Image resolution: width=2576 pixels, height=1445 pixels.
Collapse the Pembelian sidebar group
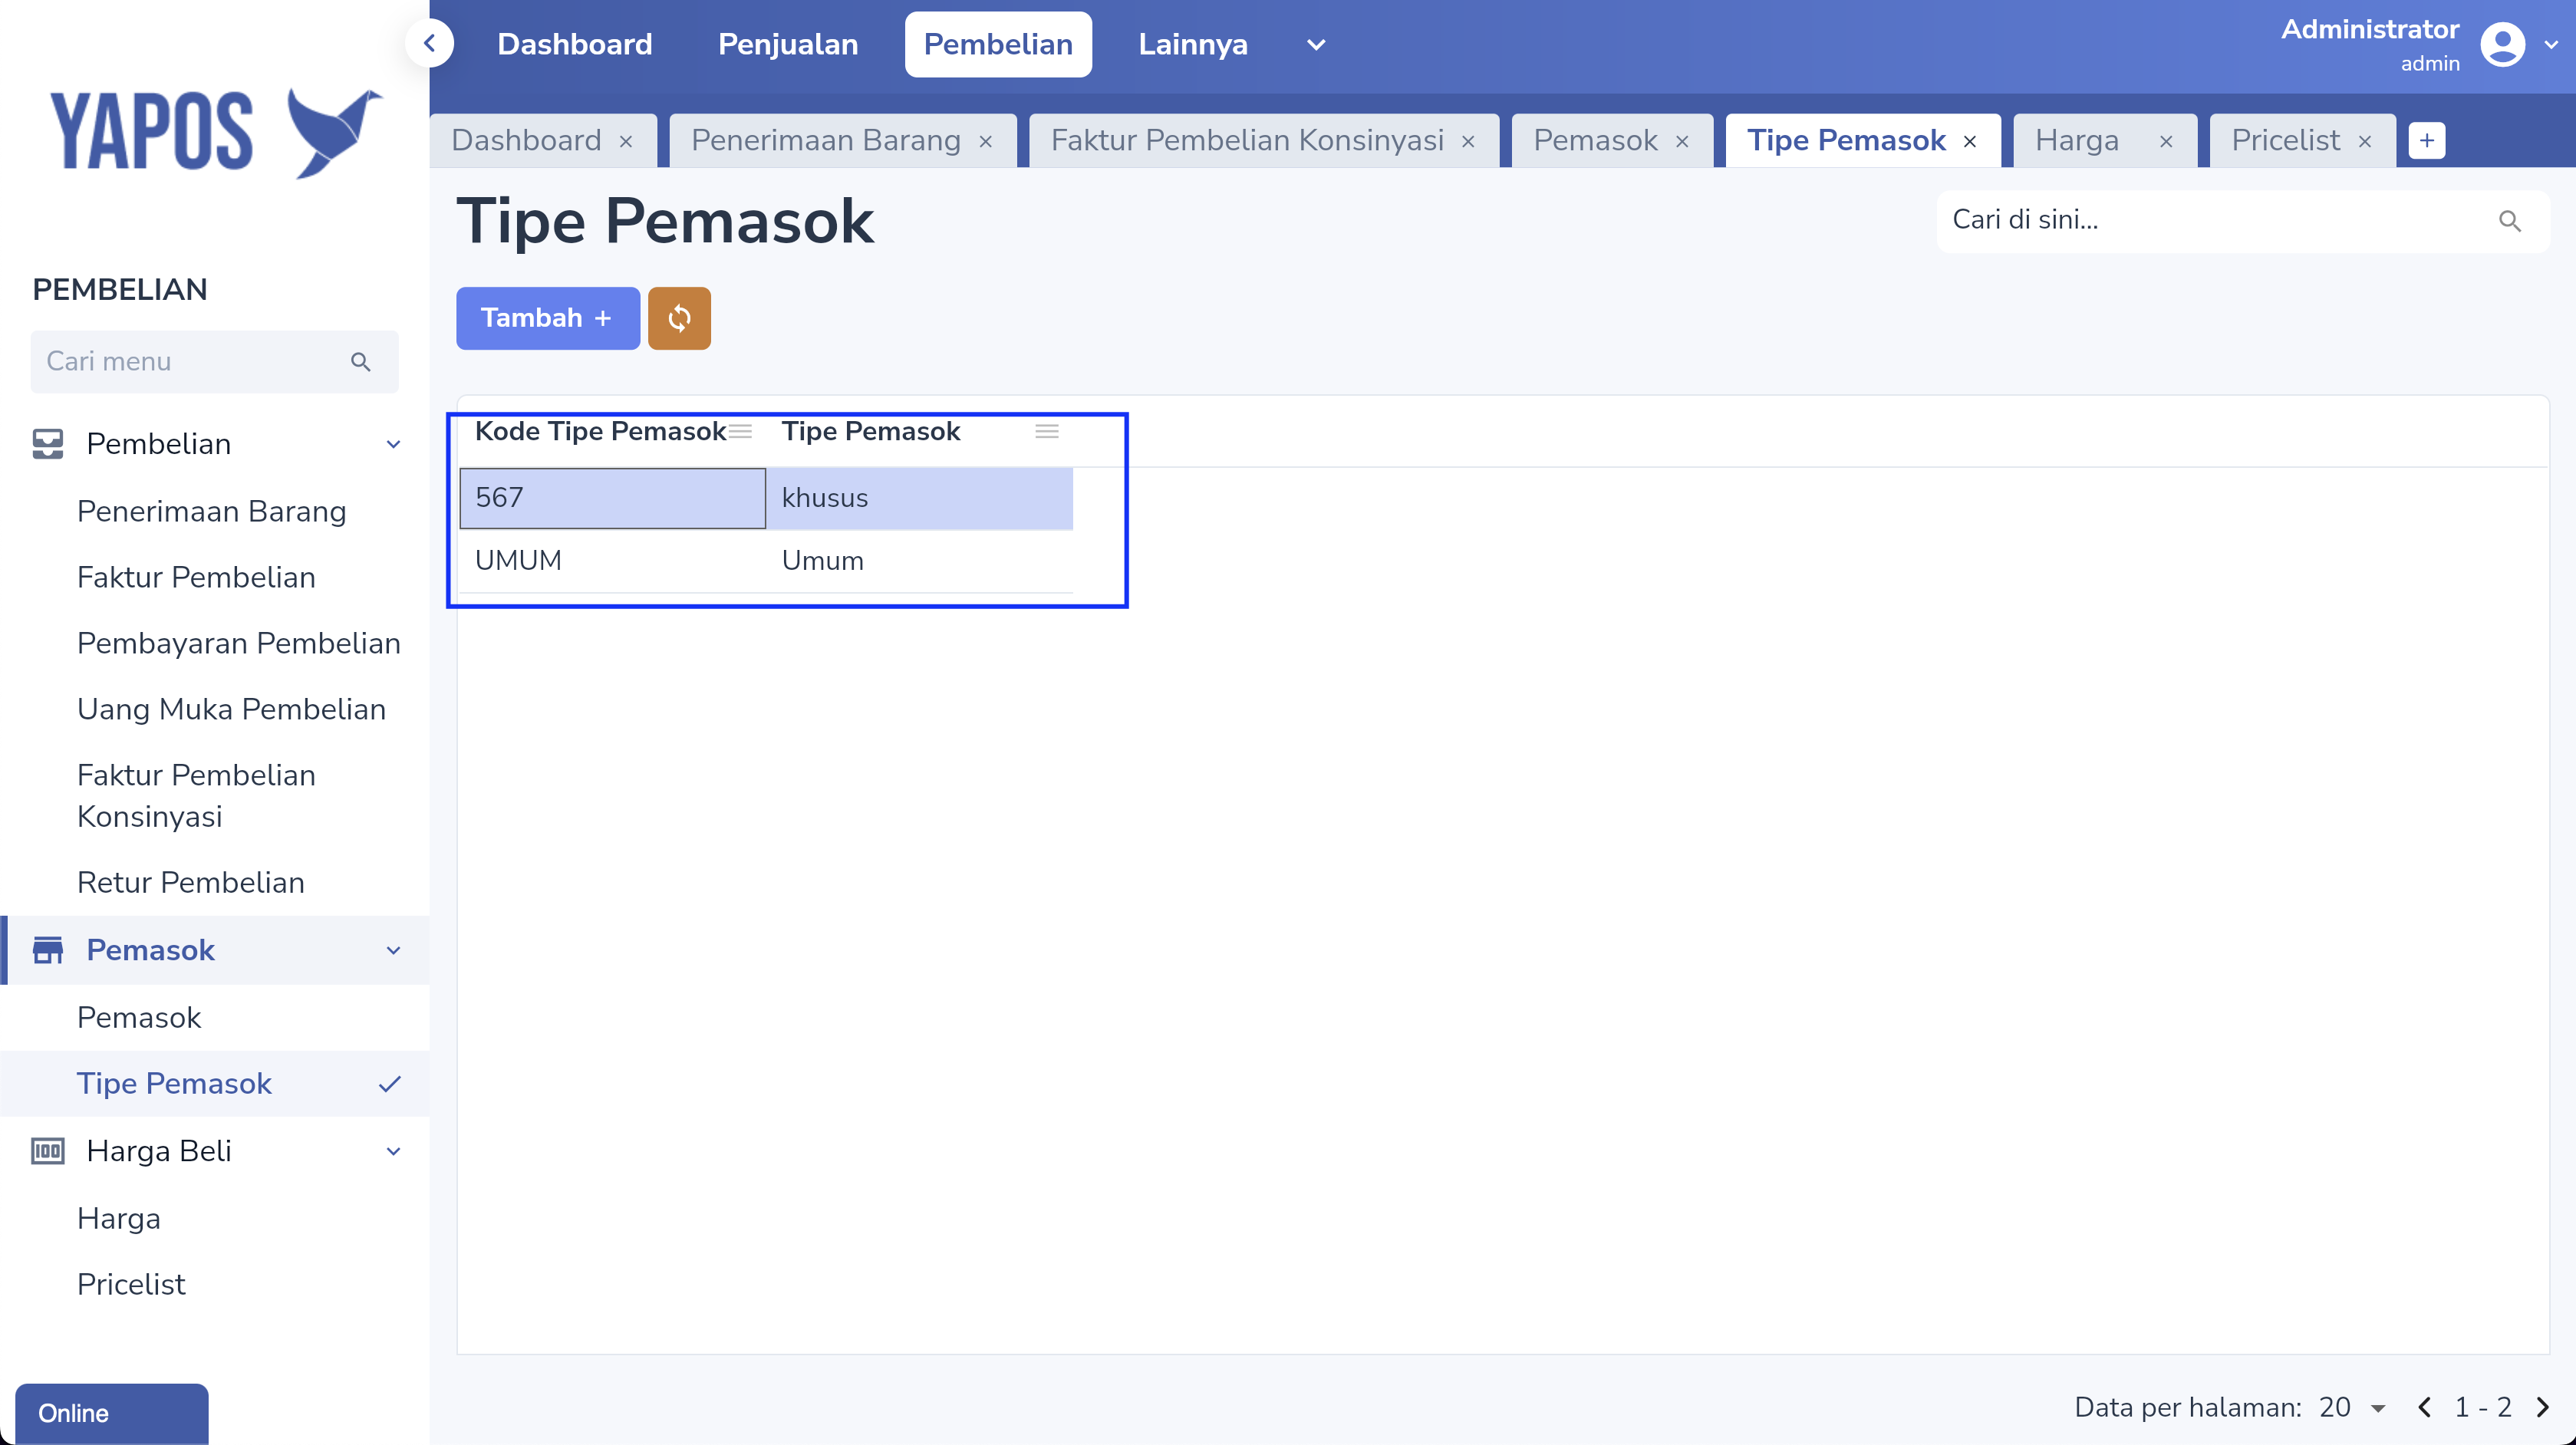point(394,445)
